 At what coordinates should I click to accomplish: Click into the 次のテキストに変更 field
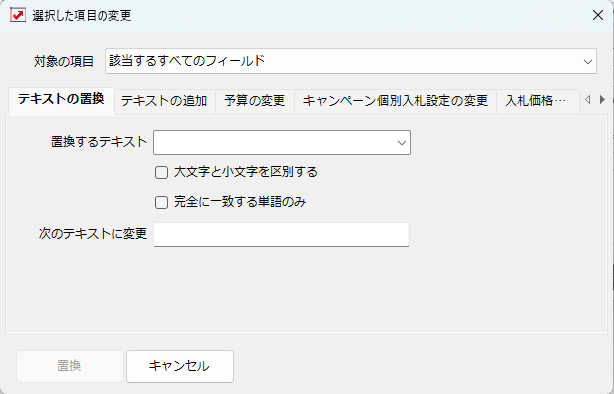click(x=281, y=235)
